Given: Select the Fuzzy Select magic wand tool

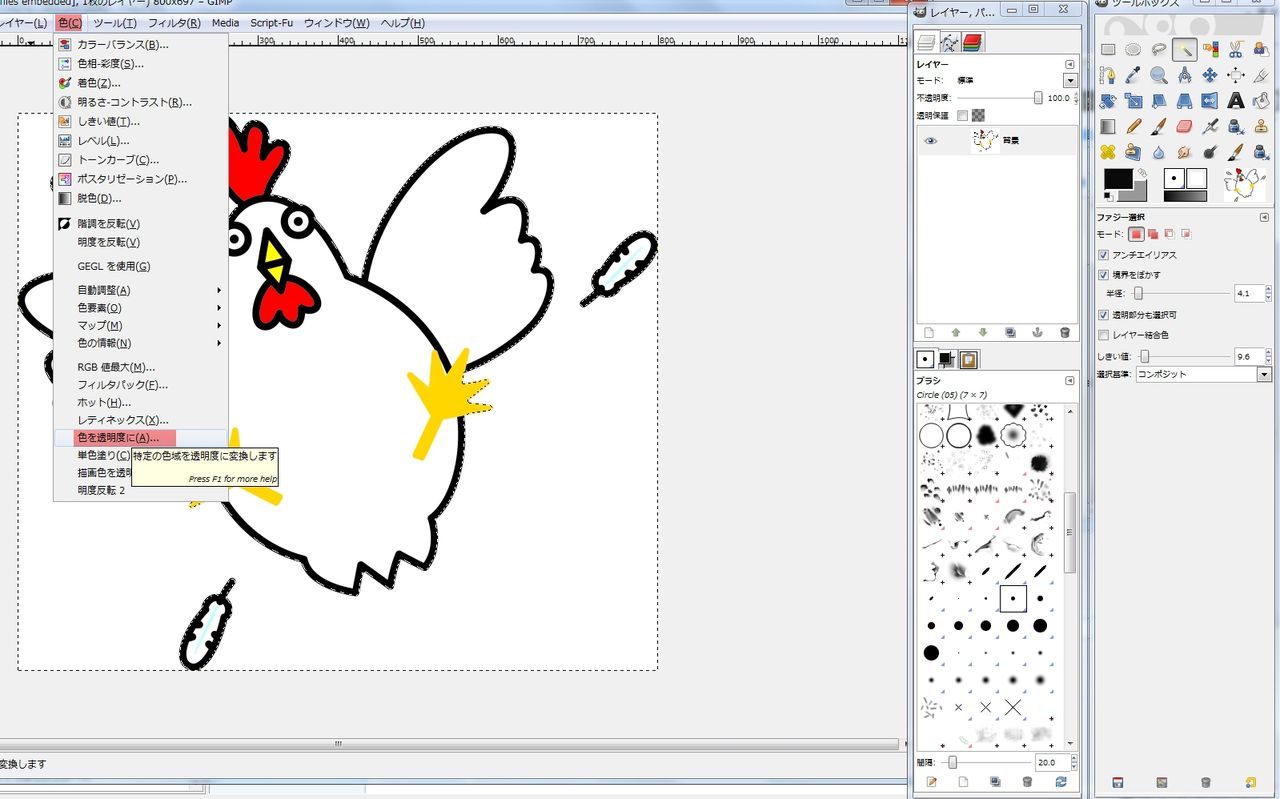Looking at the screenshot, I should [1185, 49].
